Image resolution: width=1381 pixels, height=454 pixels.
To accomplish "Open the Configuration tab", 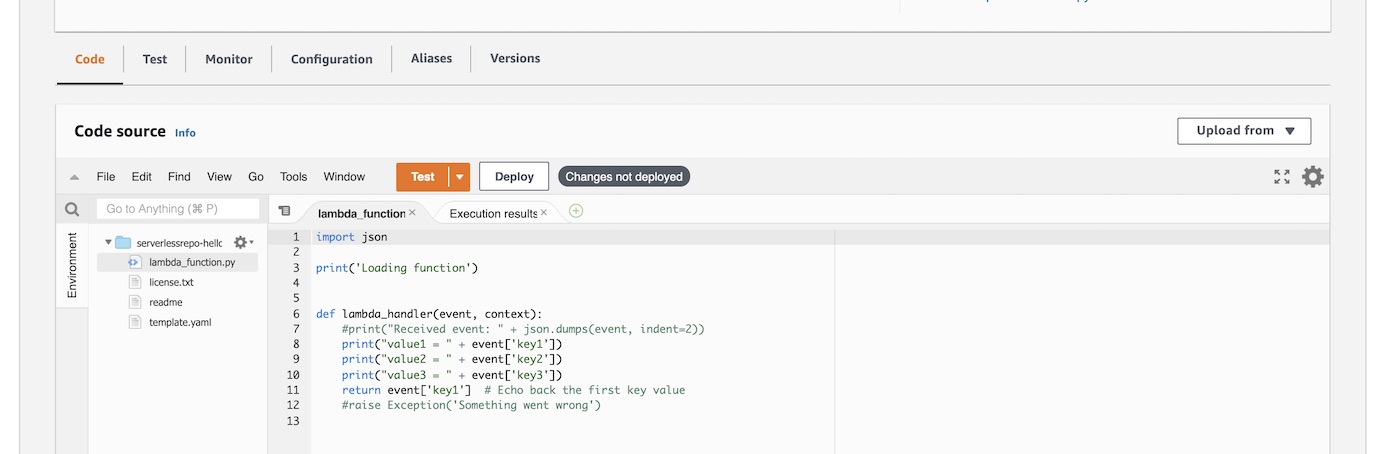I will point(331,59).
